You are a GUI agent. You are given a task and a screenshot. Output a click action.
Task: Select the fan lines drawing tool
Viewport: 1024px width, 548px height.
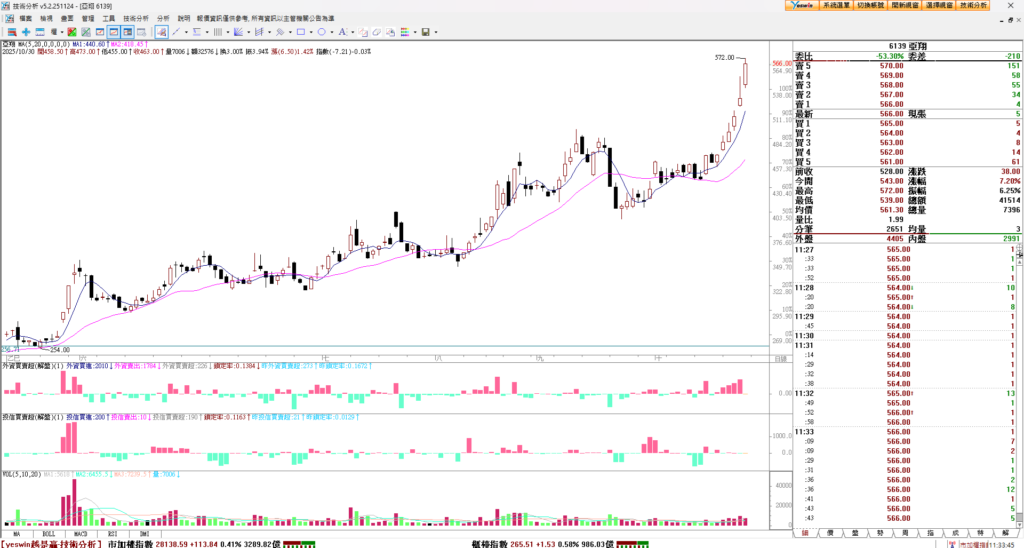(x=238, y=32)
